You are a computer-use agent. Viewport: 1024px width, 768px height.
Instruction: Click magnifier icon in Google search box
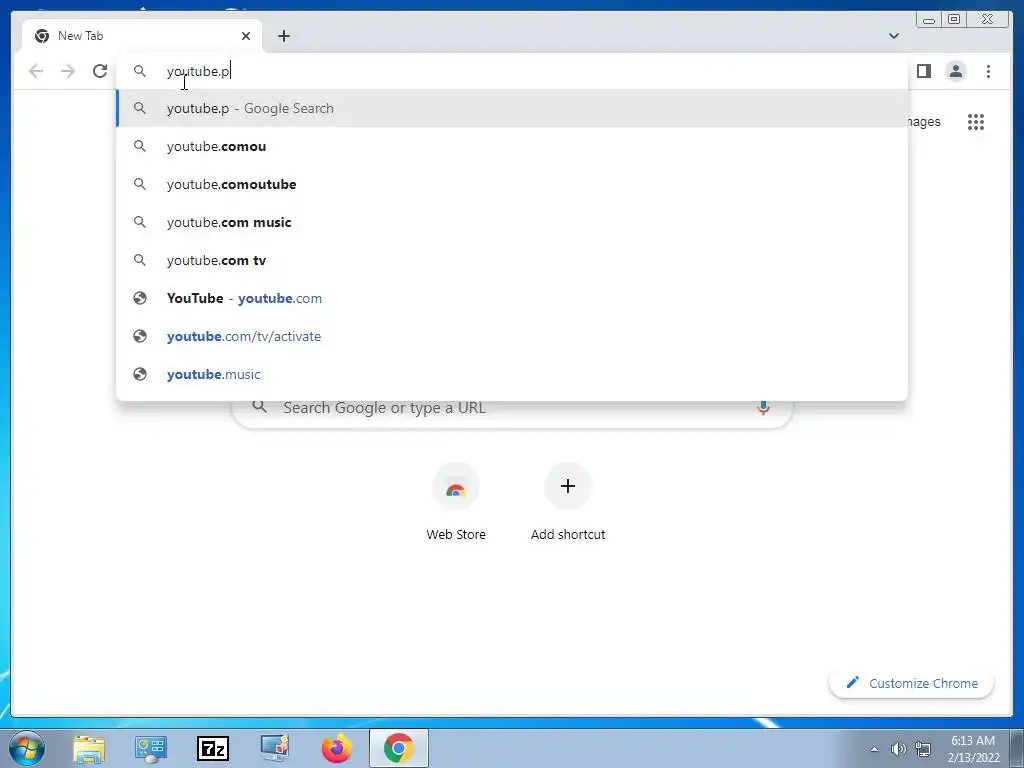pos(259,407)
